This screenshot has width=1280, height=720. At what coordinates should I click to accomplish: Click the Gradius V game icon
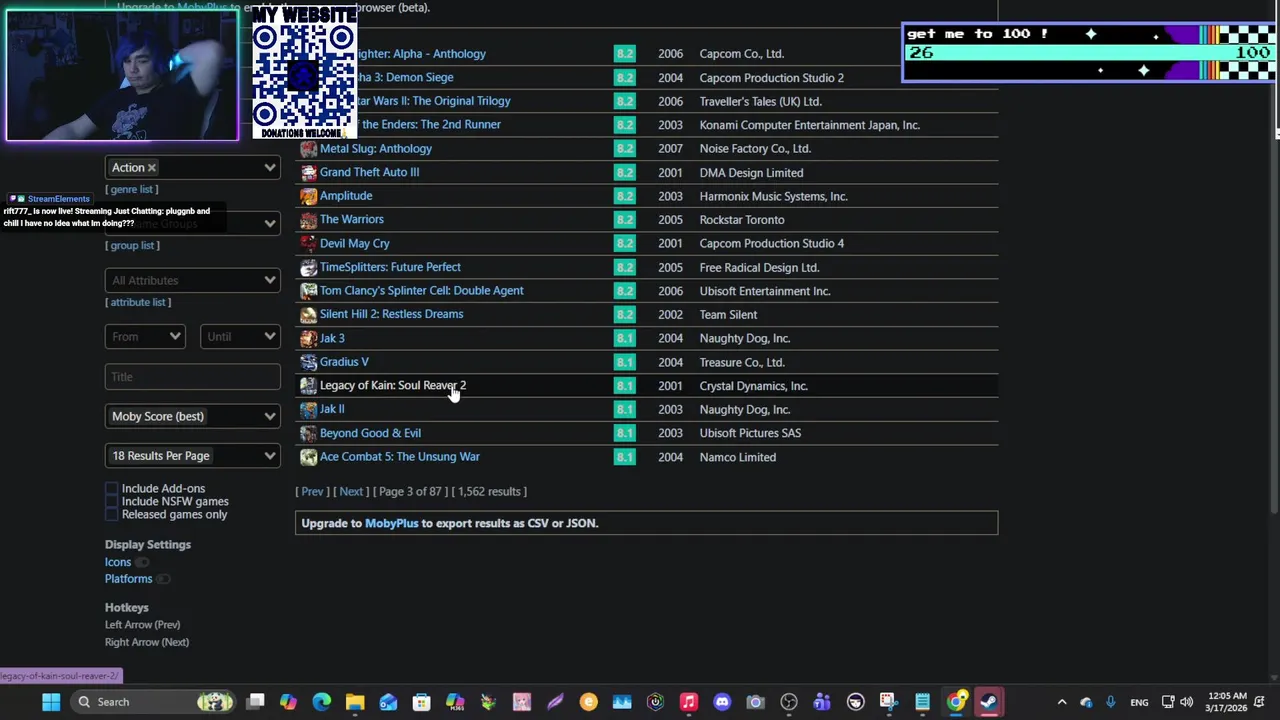308,362
